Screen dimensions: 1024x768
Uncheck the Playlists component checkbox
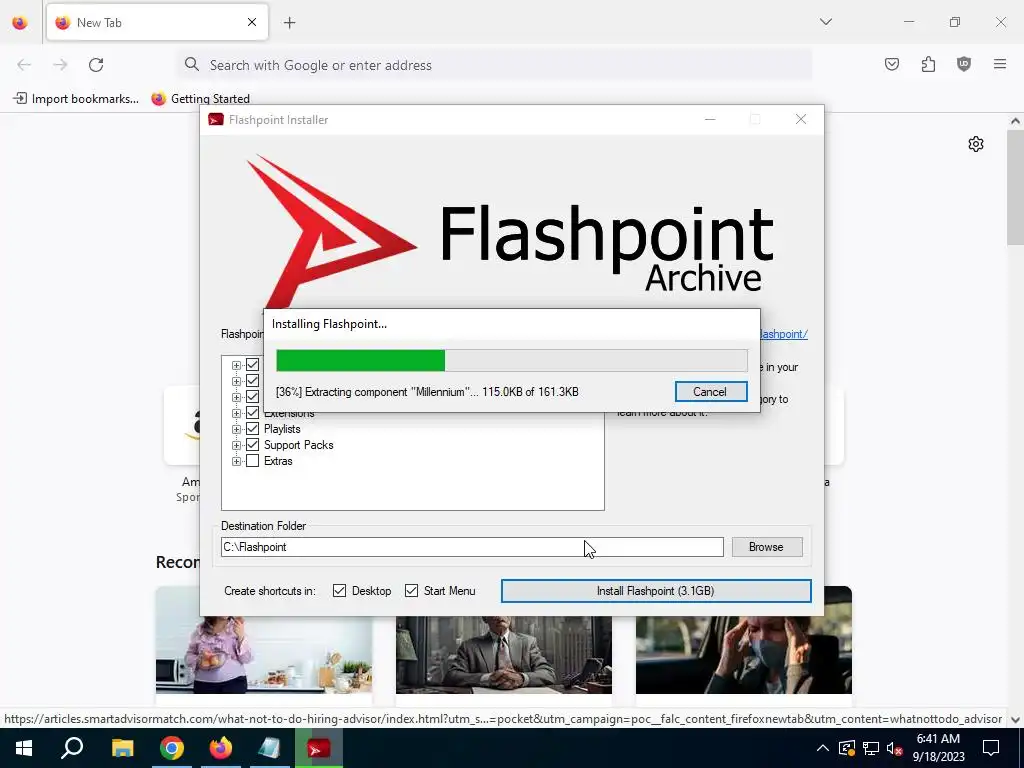click(x=253, y=429)
